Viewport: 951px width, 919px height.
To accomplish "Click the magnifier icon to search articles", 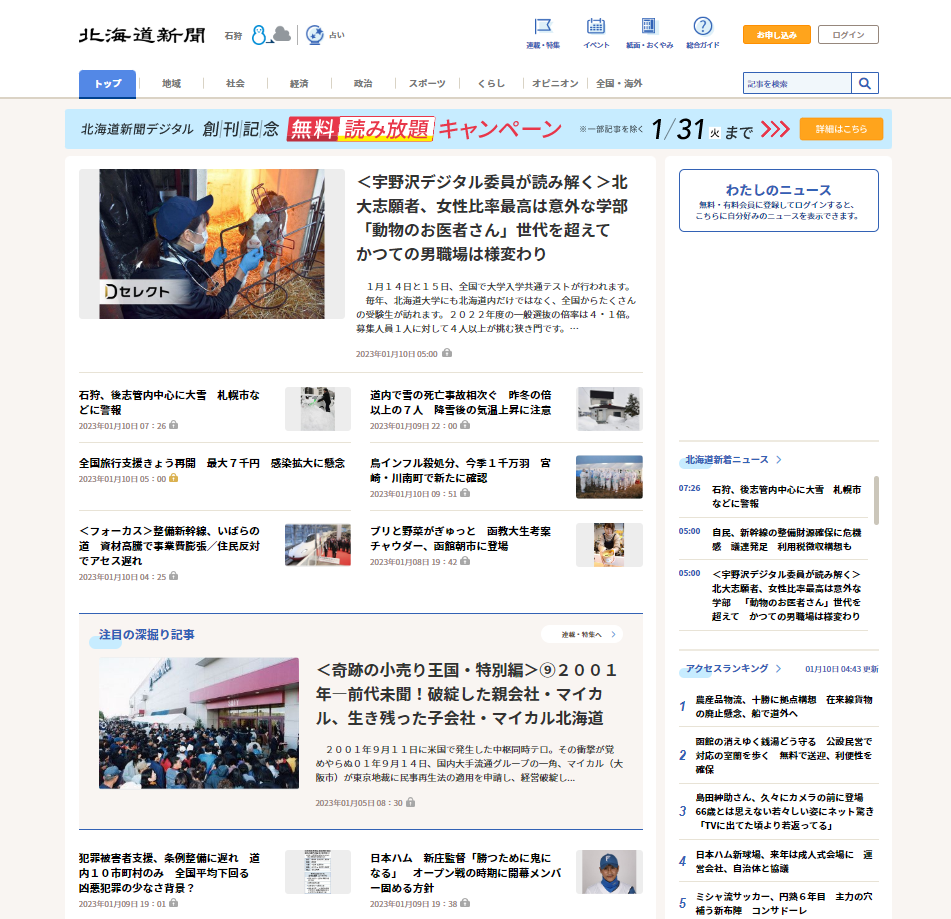I will click(x=866, y=83).
